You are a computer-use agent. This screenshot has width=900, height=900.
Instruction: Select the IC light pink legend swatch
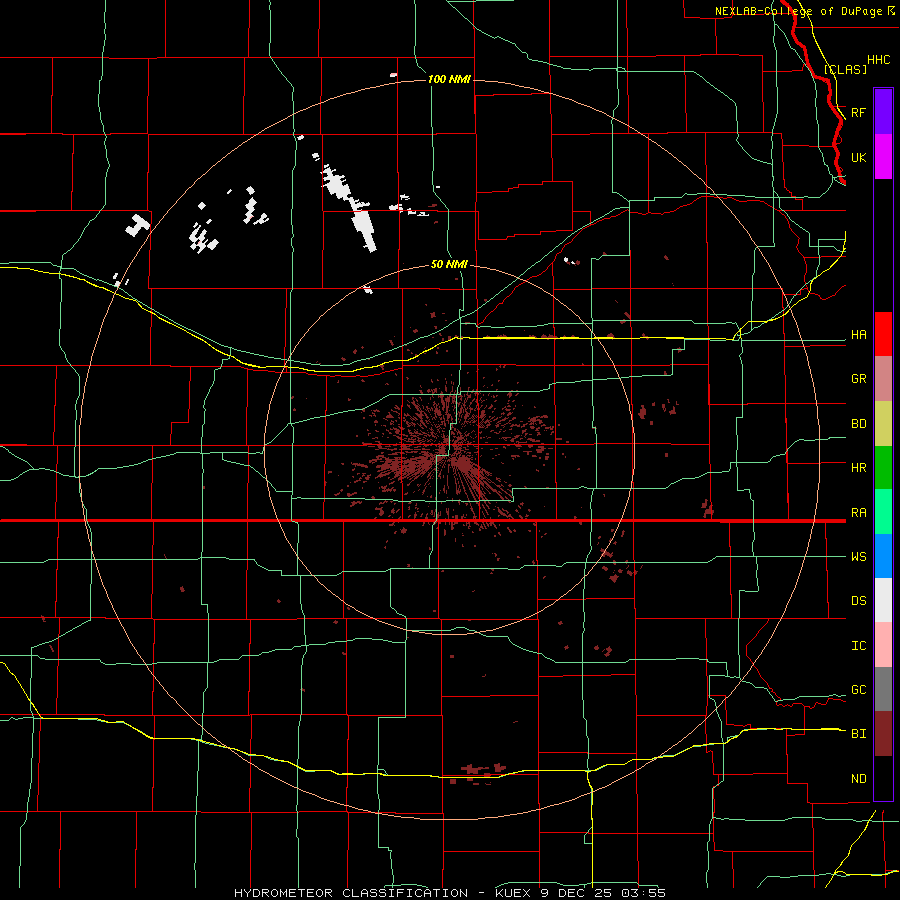pyautogui.click(x=883, y=645)
